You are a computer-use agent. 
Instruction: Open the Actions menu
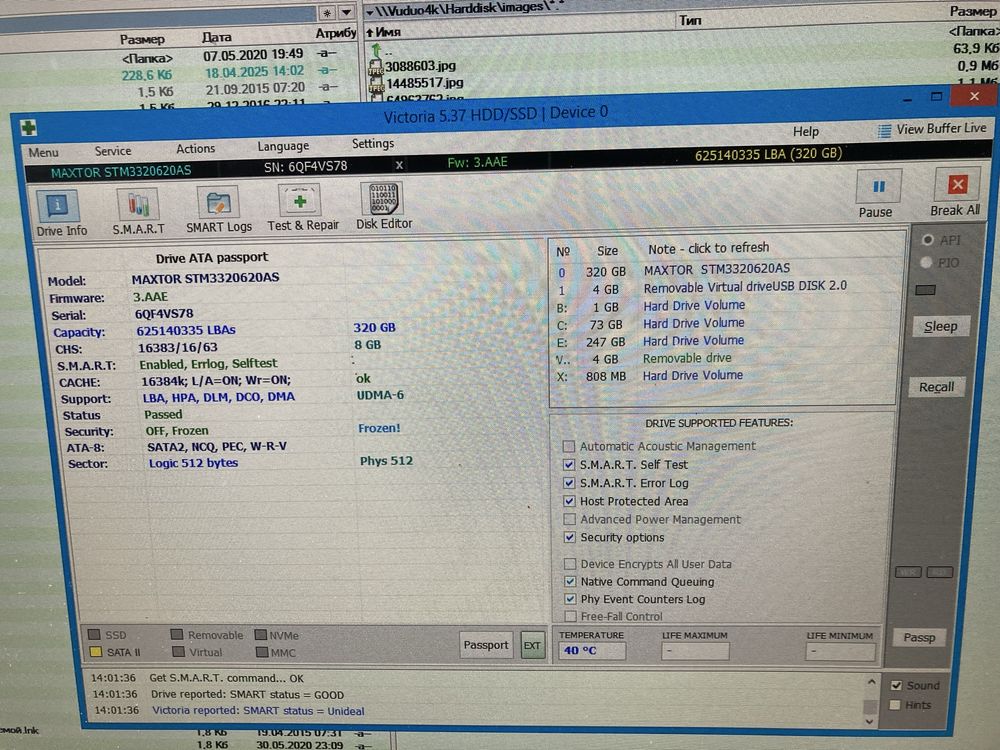[x=195, y=149]
